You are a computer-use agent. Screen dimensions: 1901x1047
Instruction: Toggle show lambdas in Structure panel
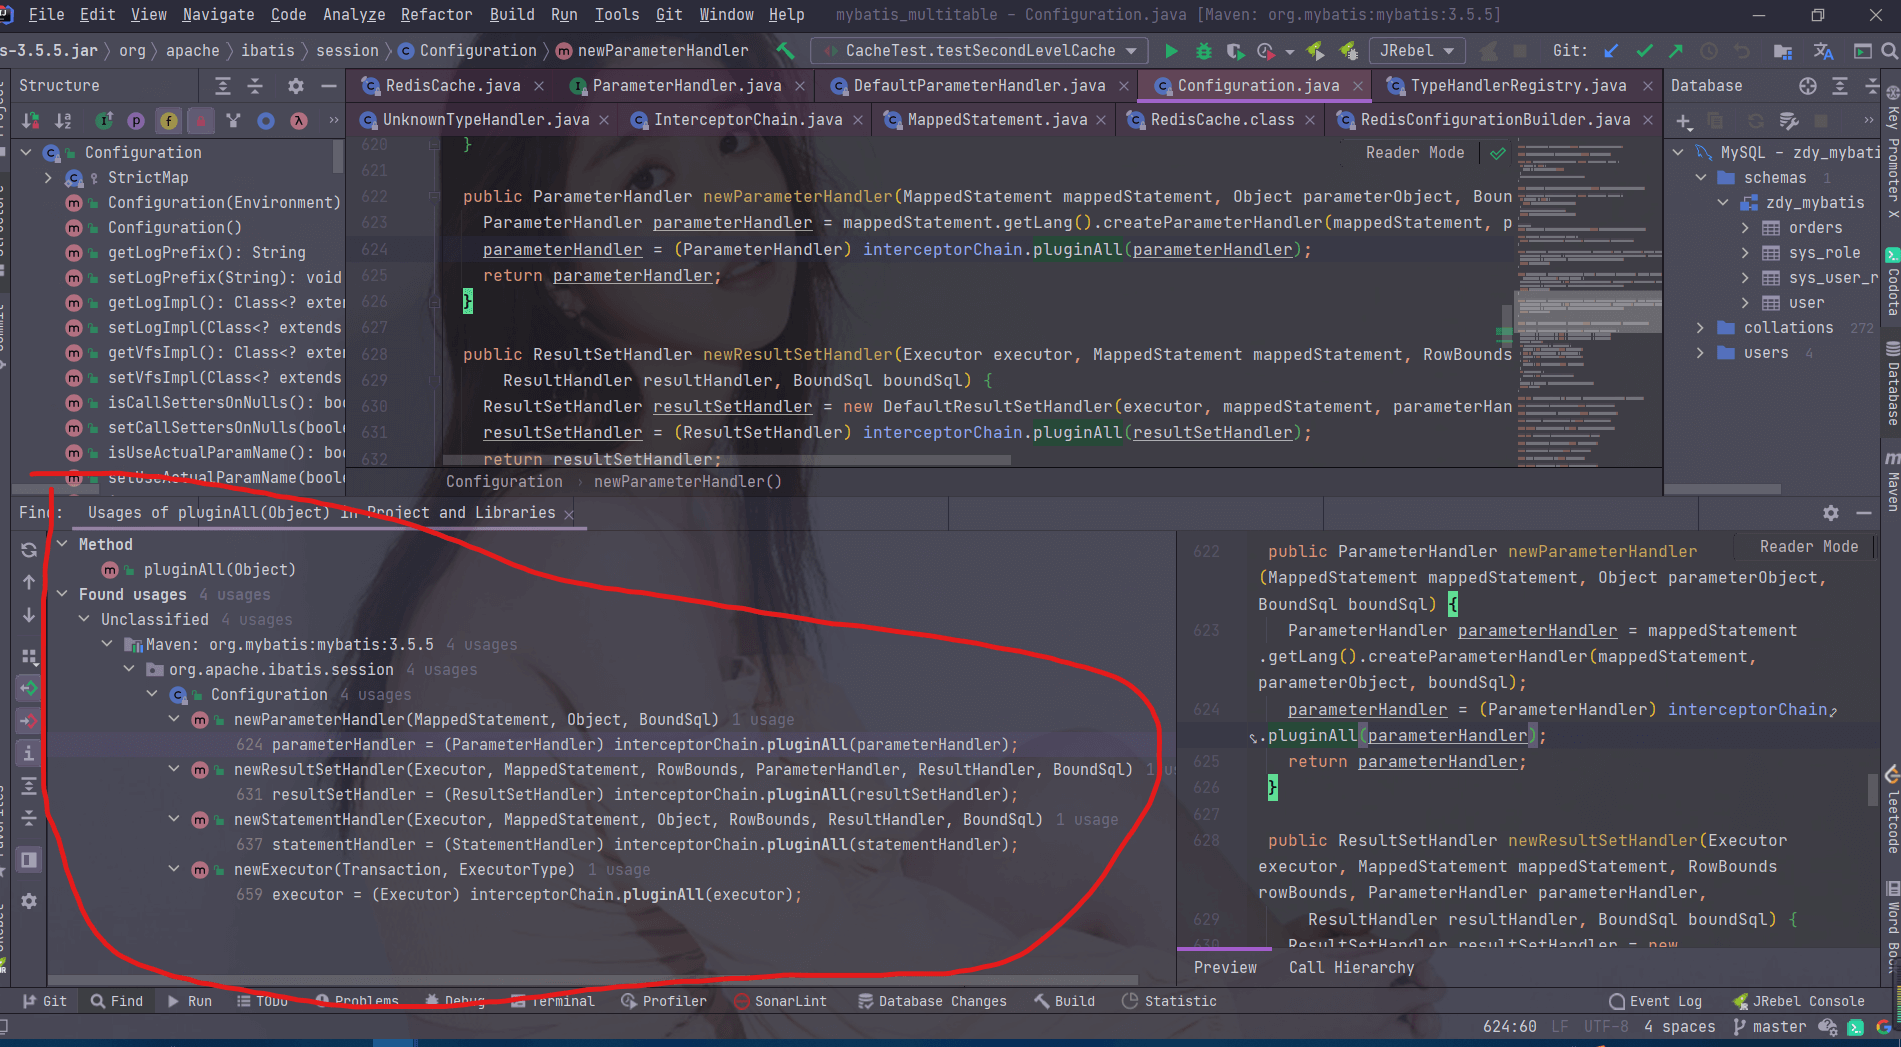[298, 121]
